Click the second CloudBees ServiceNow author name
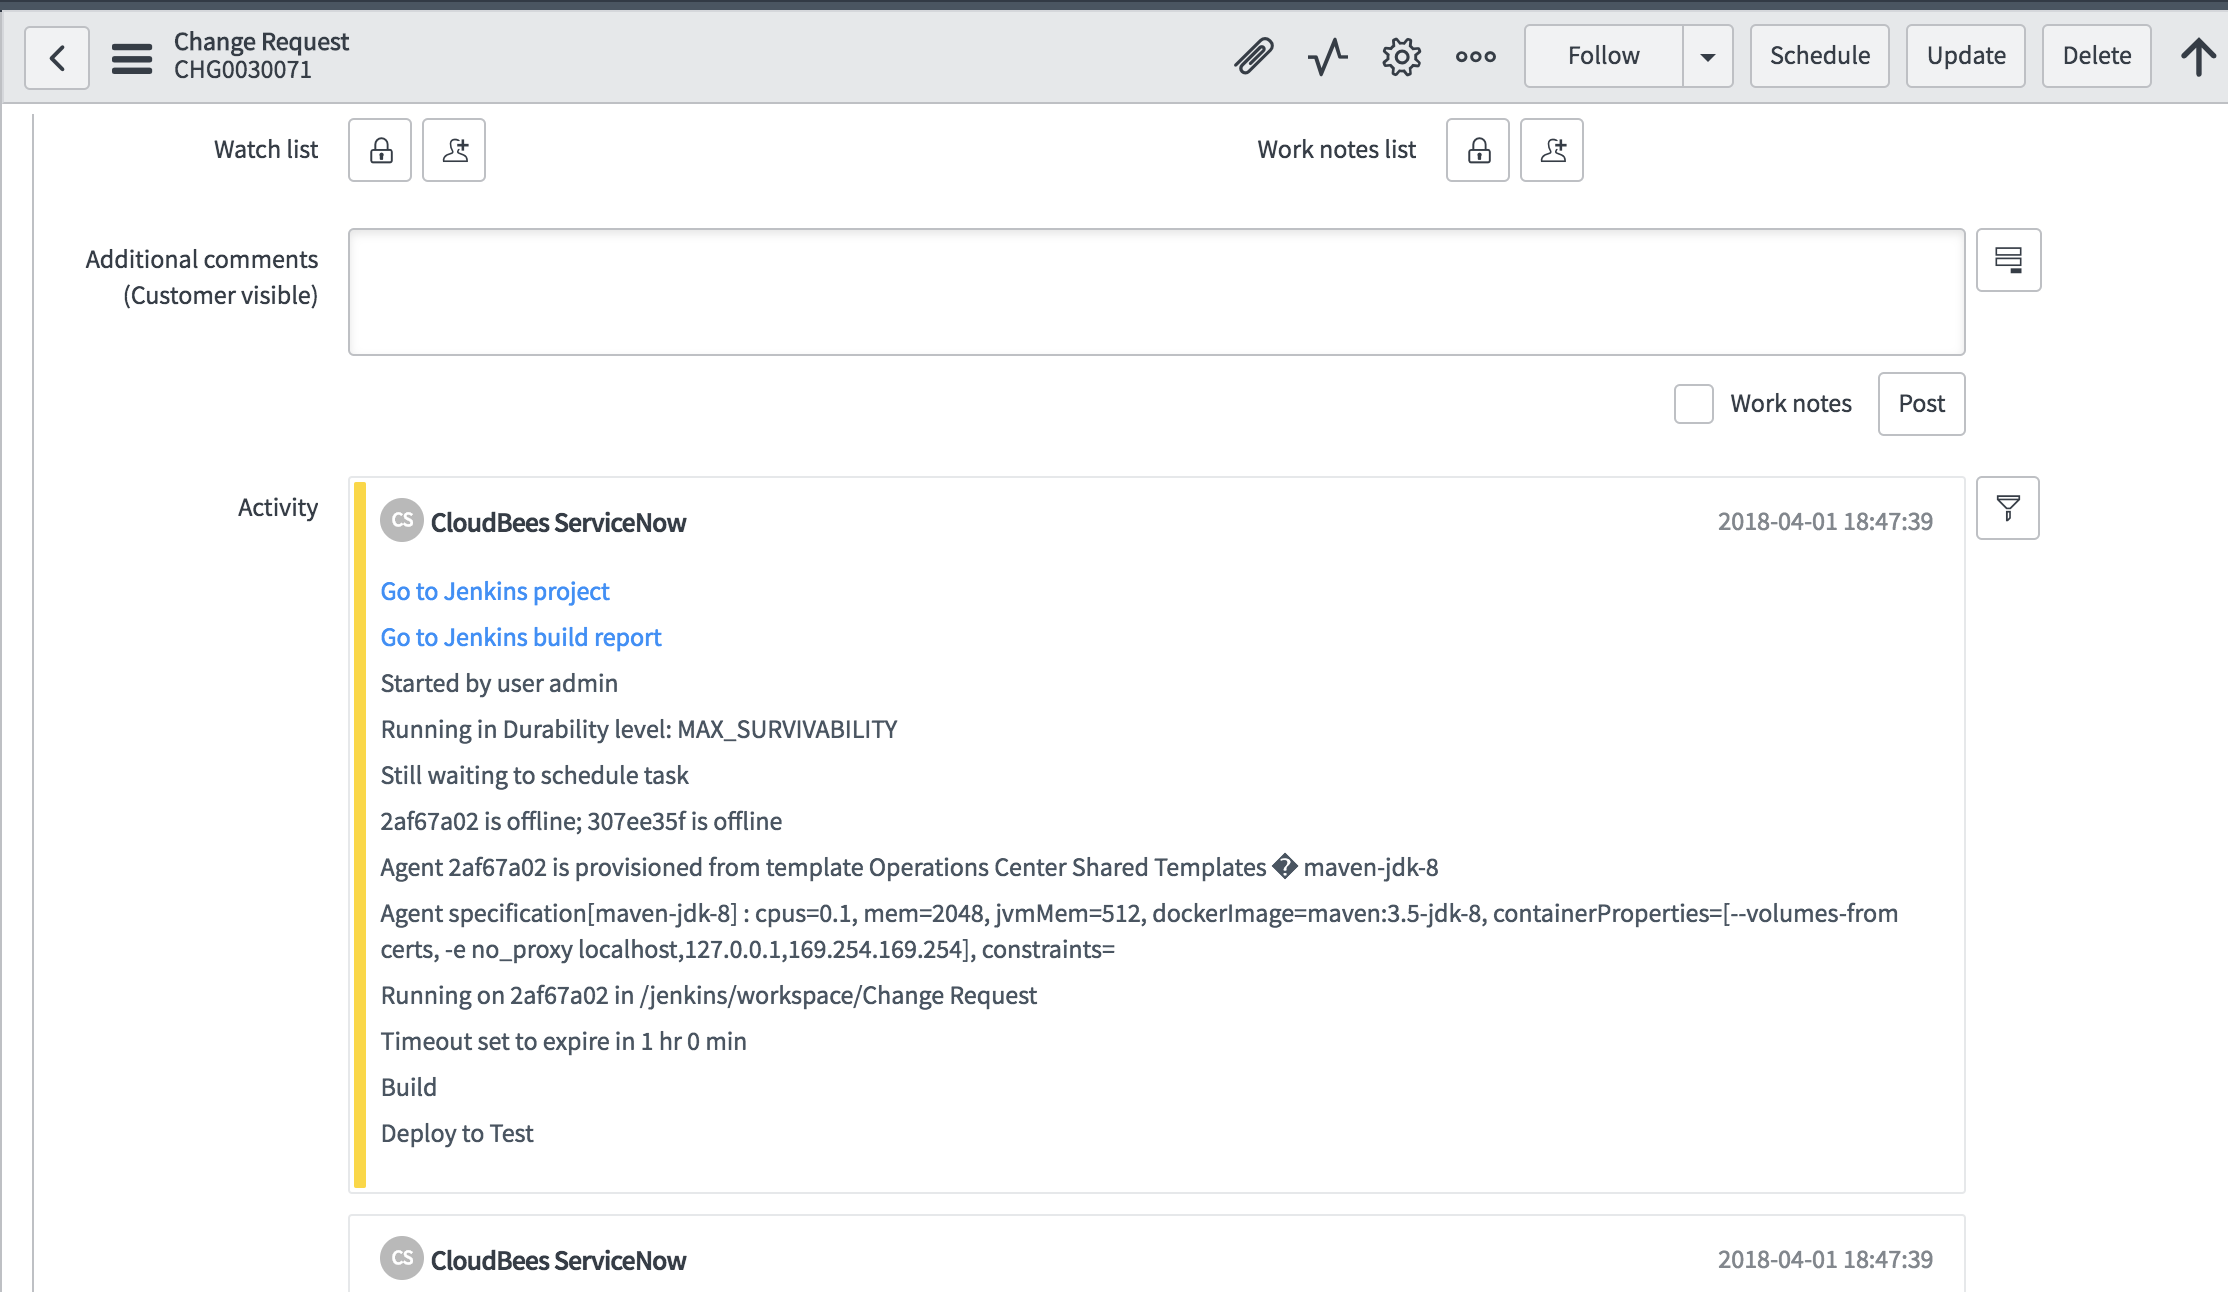The image size is (2228, 1292). coord(558,1260)
